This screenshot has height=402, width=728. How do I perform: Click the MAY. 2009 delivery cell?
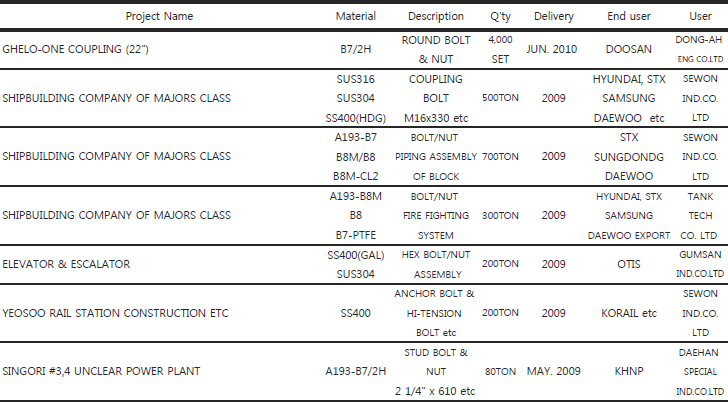click(553, 371)
